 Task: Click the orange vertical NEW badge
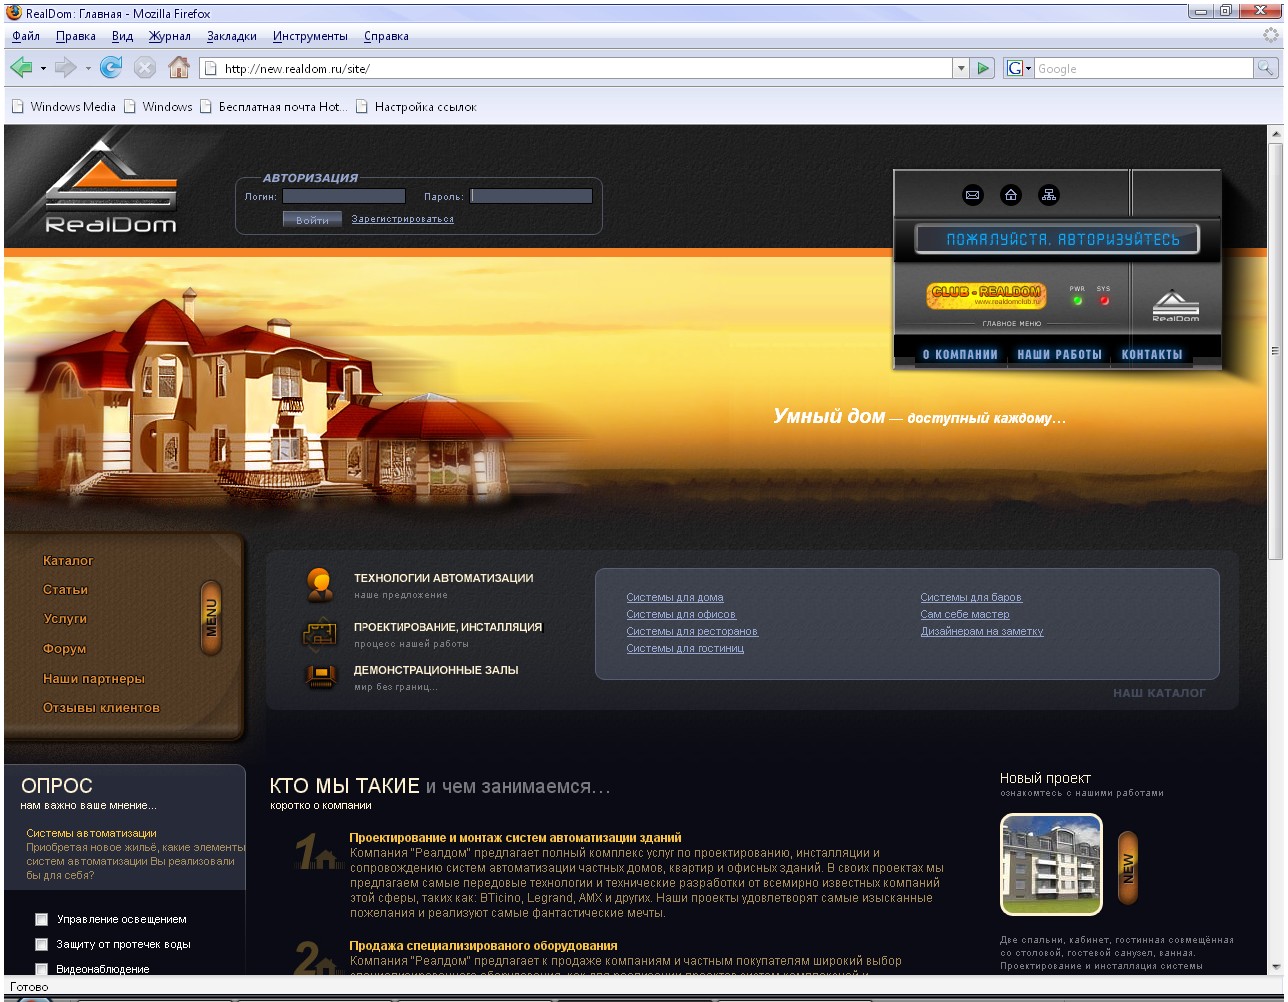(1128, 868)
